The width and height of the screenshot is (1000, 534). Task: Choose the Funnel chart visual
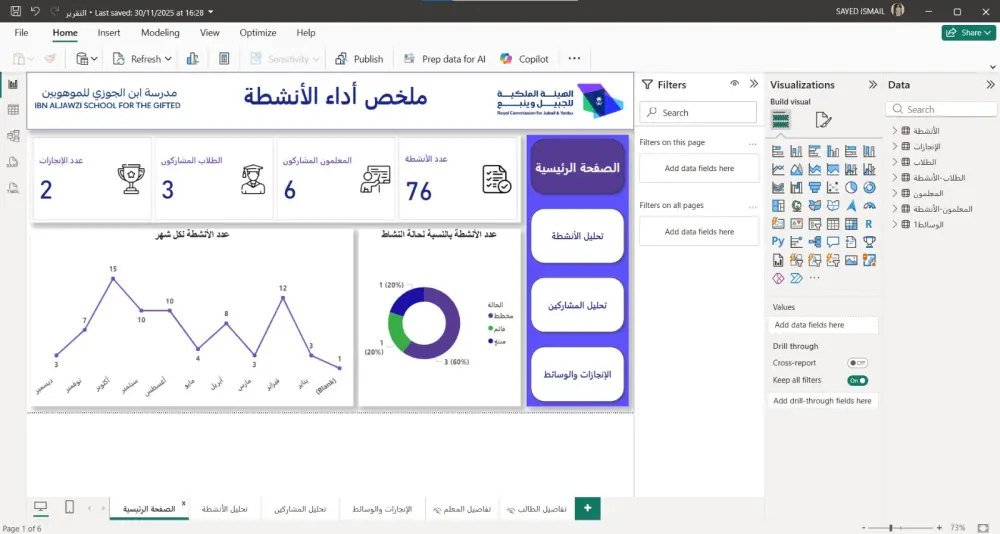tap(814, 188)
